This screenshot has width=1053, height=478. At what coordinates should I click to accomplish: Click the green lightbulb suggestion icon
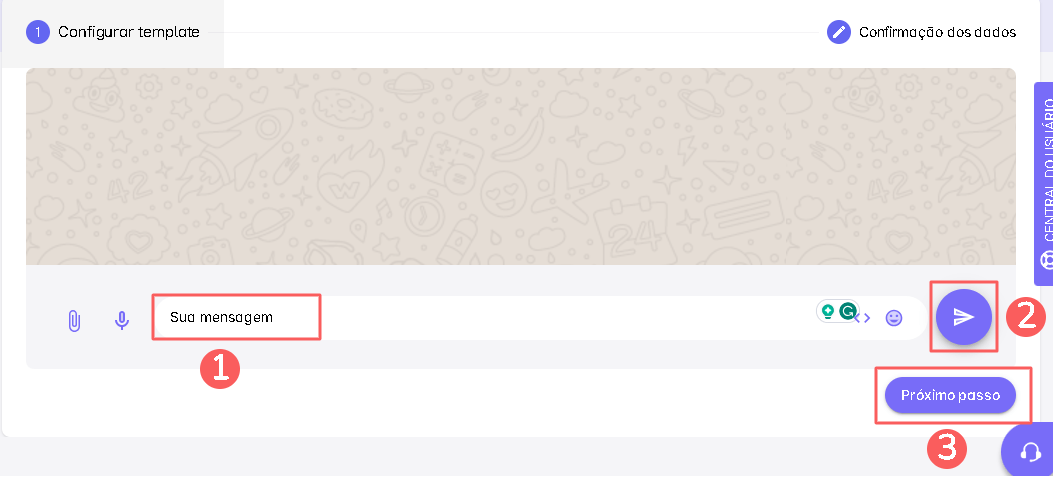click(x=828, y=311)
